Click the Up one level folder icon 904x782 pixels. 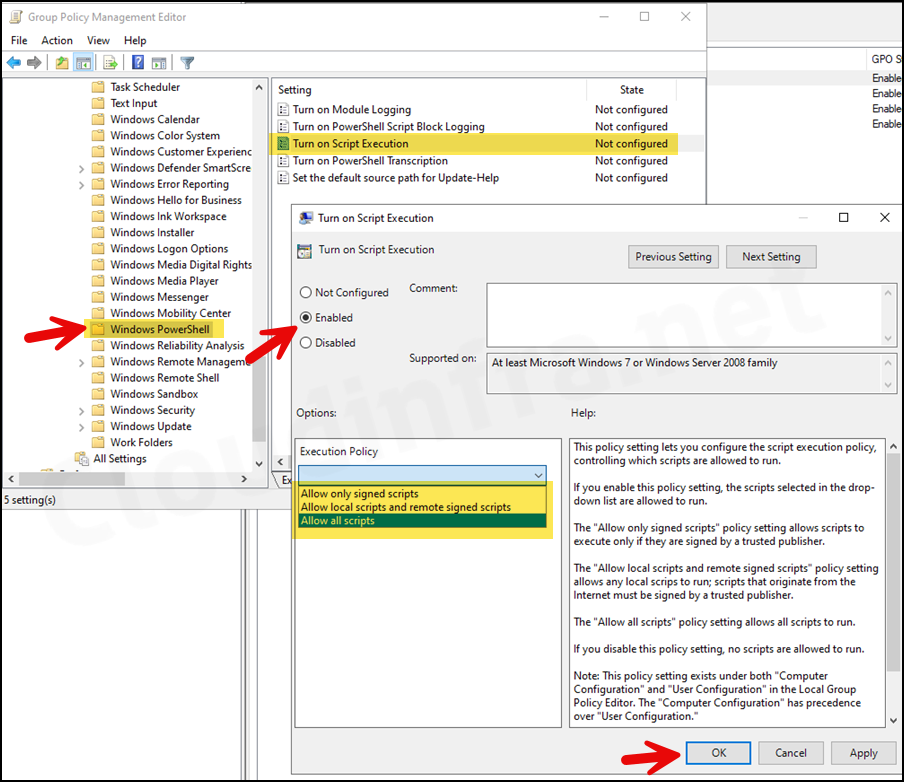62,62
